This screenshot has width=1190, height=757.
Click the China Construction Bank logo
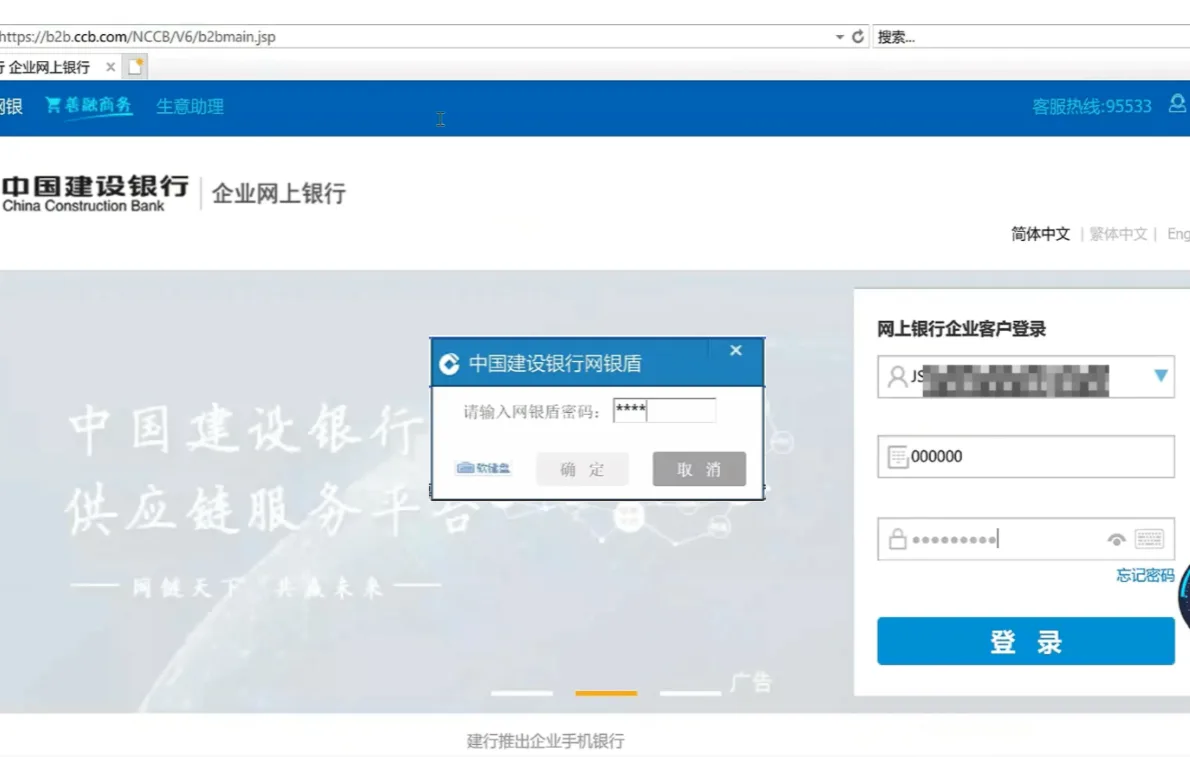[96, 193]
